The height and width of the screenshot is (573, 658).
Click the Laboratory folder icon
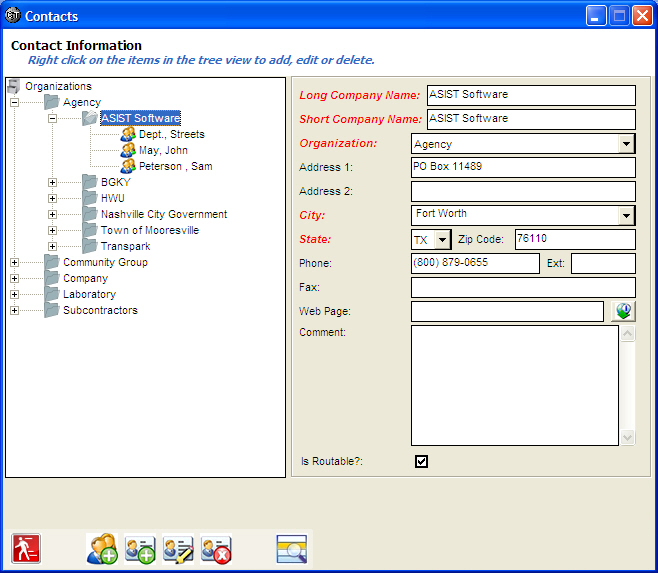(x=52, y=294)
